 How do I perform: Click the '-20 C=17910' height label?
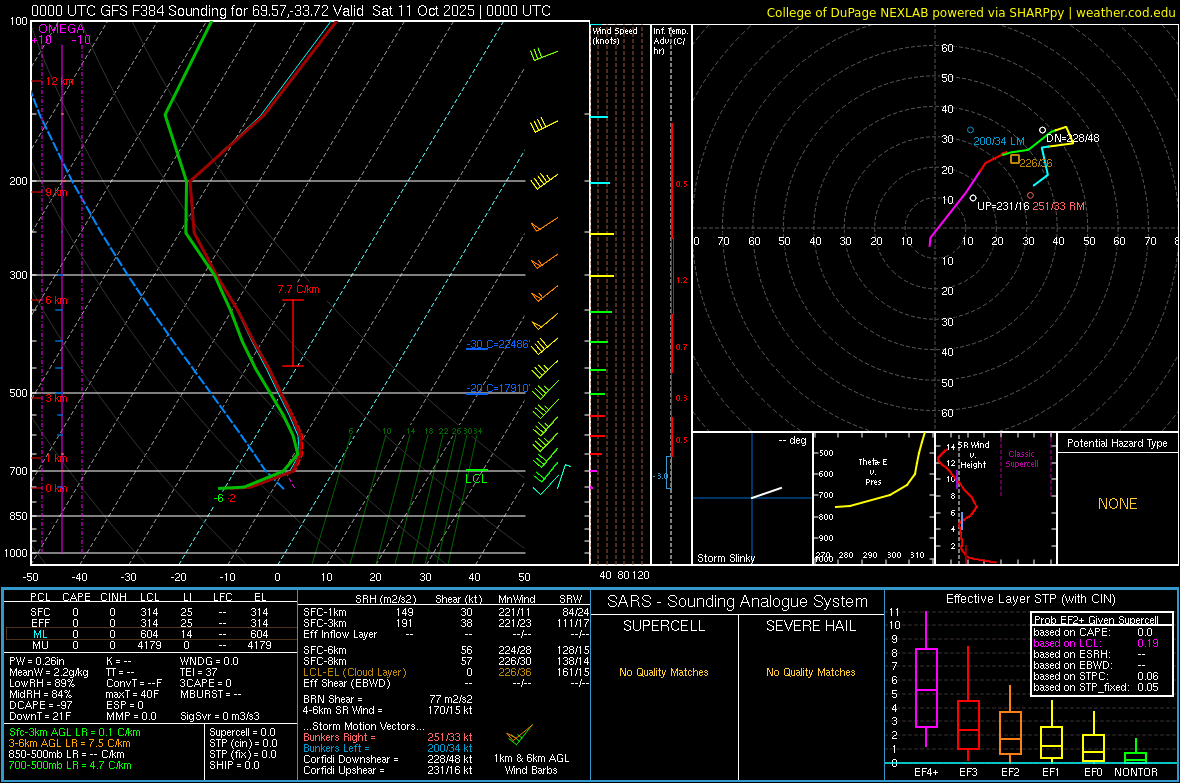498,388
